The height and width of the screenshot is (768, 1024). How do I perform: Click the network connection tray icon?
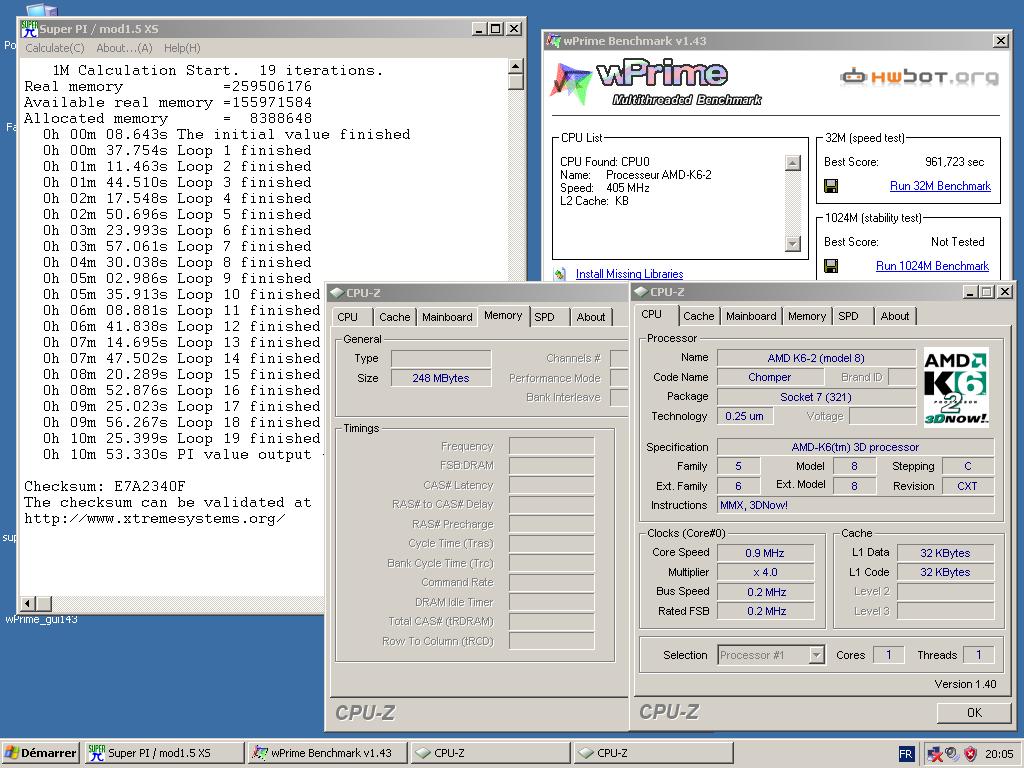pyautogui.click(x=935, y=754)
